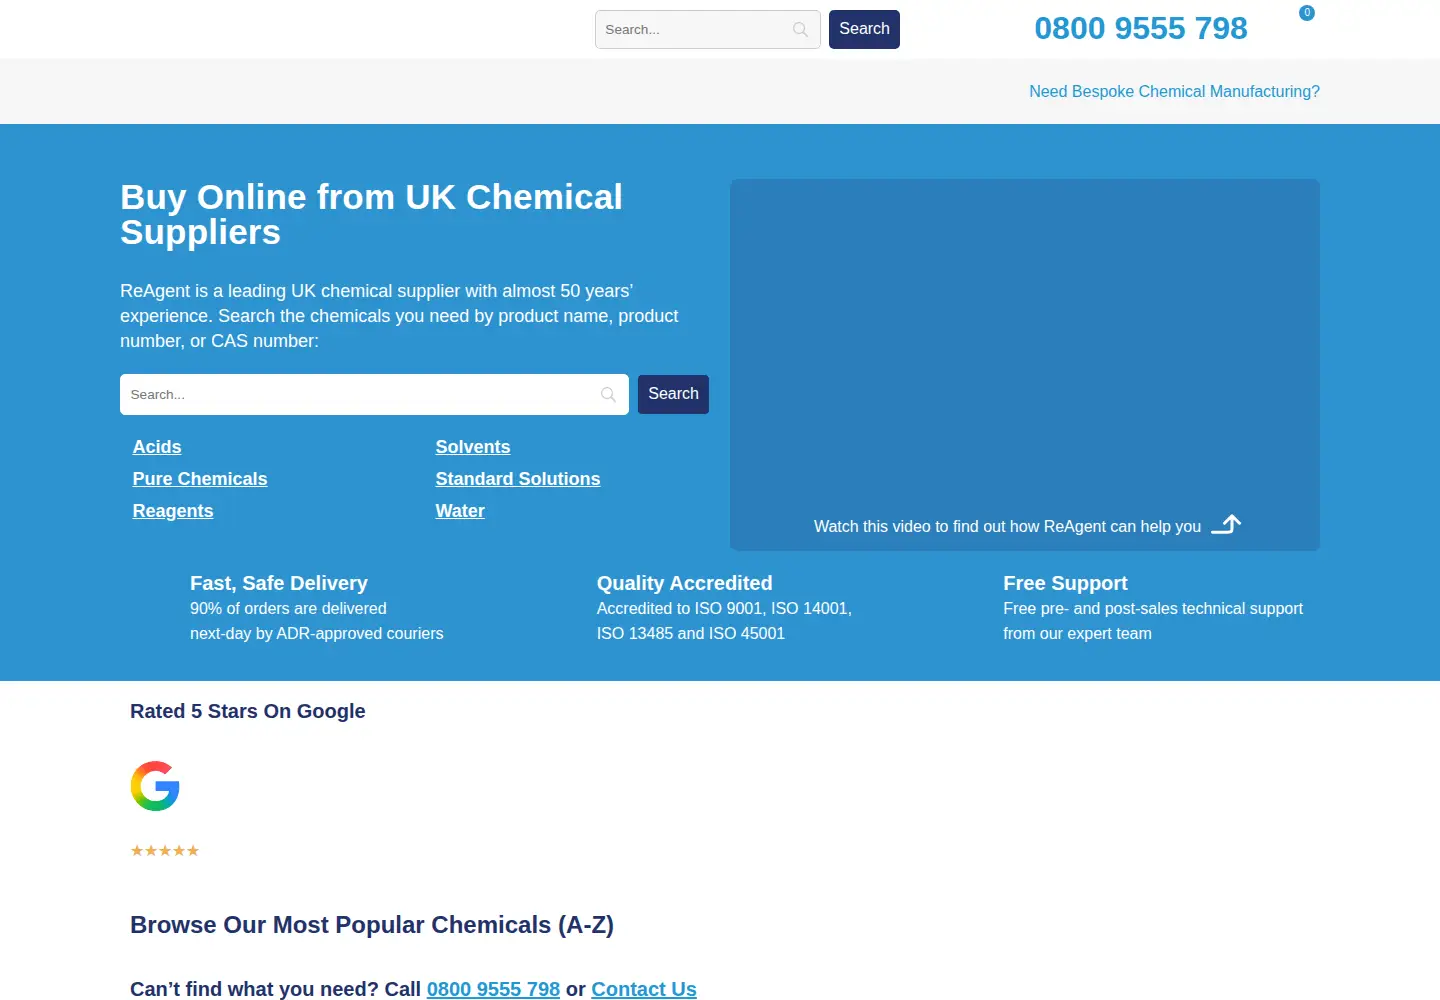The height and width of the screenshot is (1000, 1440).
Task: Click the header phone number 0800 9555 798
Action: pyautogui.click(x=1141, y=28)
